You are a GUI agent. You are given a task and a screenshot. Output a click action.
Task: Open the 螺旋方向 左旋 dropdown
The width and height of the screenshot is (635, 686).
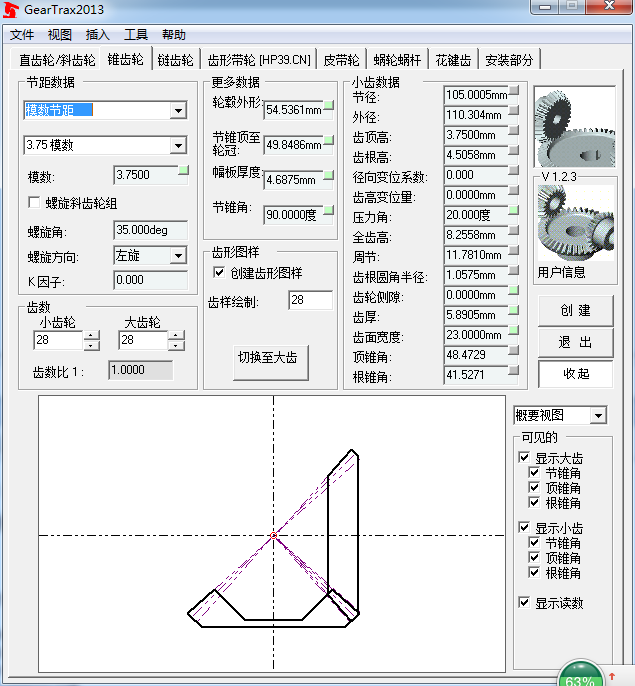178,256
